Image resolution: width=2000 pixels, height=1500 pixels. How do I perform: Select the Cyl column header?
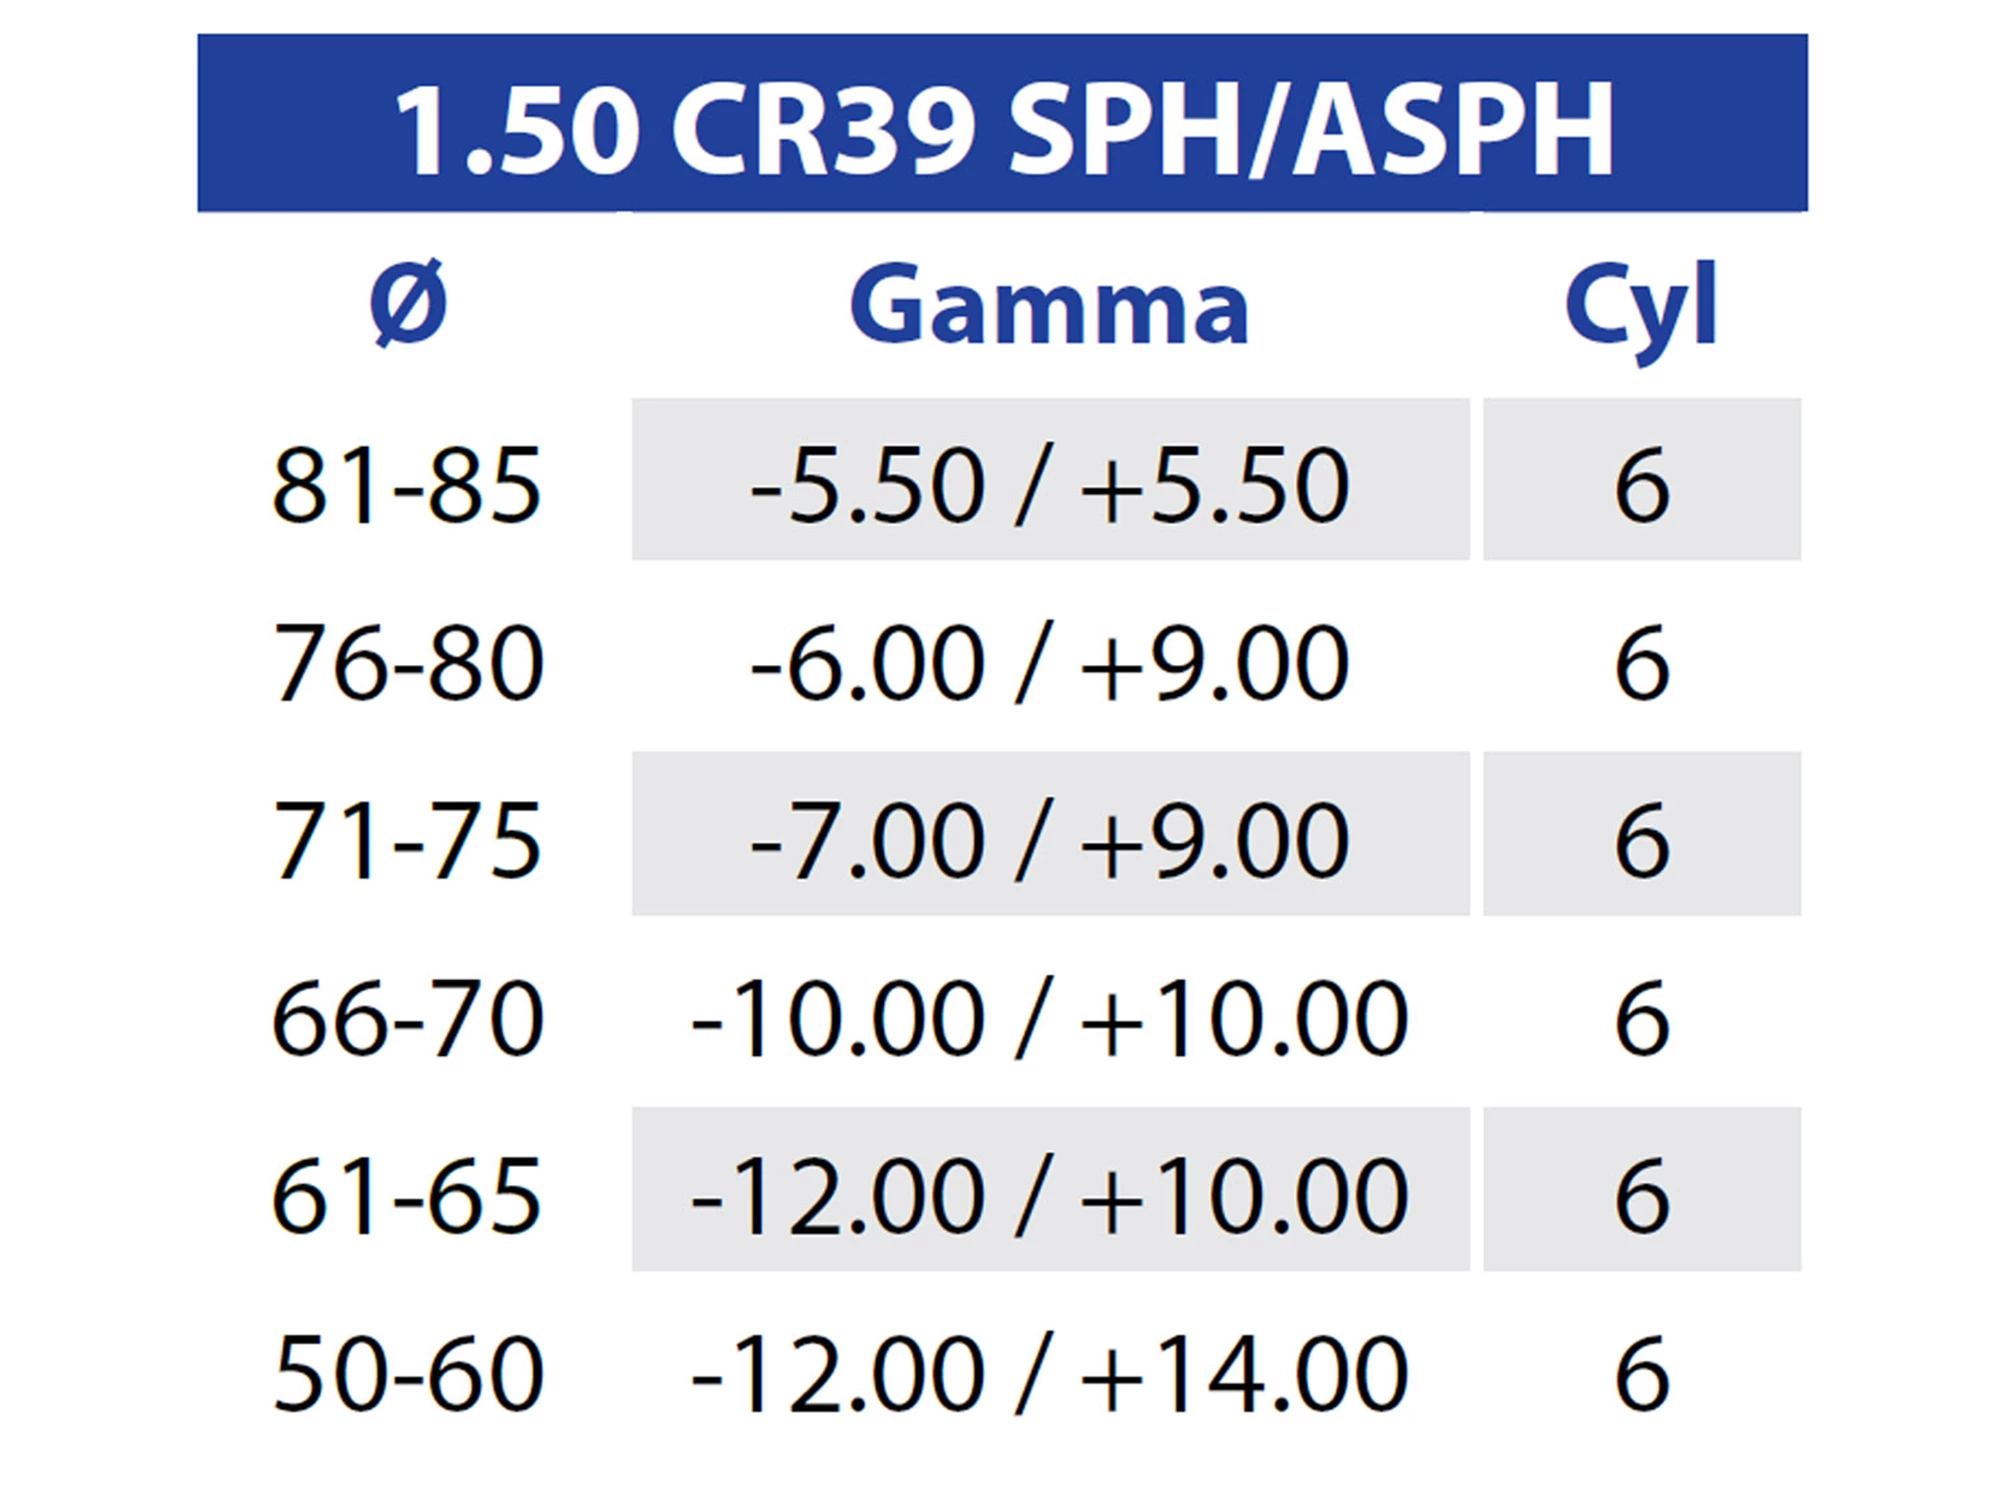click(1641, 305)
